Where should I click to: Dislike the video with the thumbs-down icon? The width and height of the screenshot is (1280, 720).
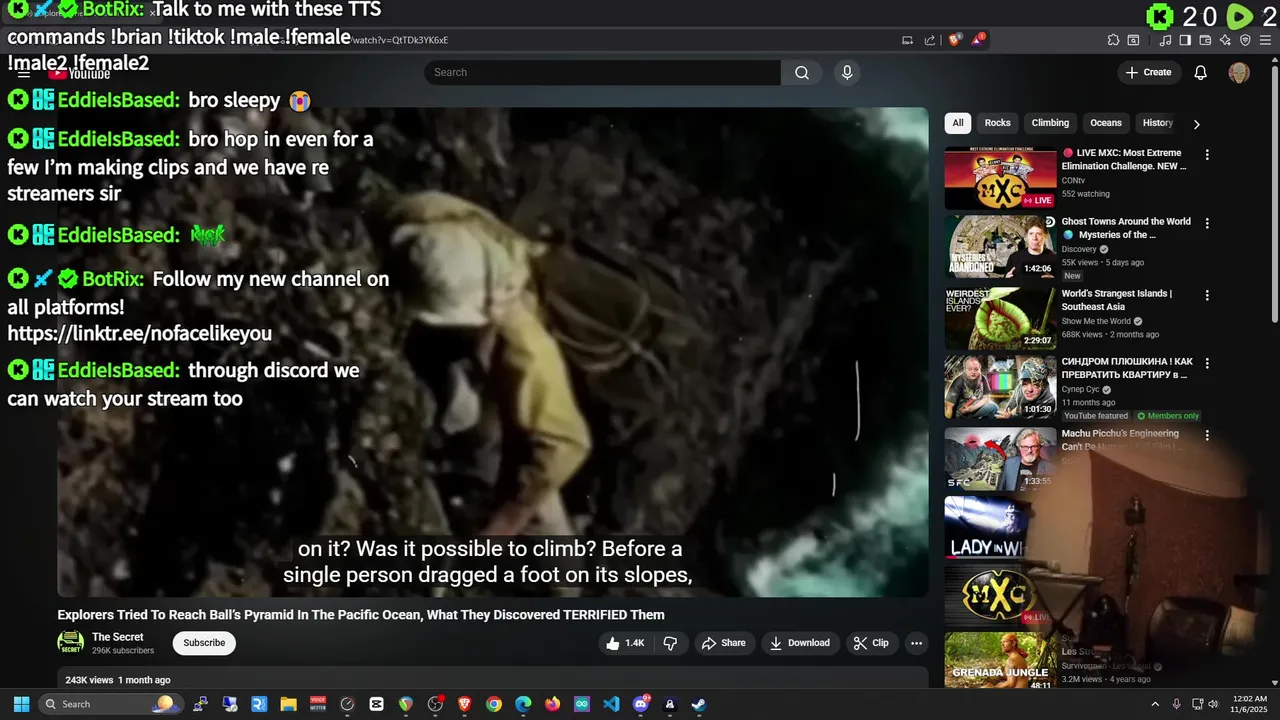pos(671,643)
